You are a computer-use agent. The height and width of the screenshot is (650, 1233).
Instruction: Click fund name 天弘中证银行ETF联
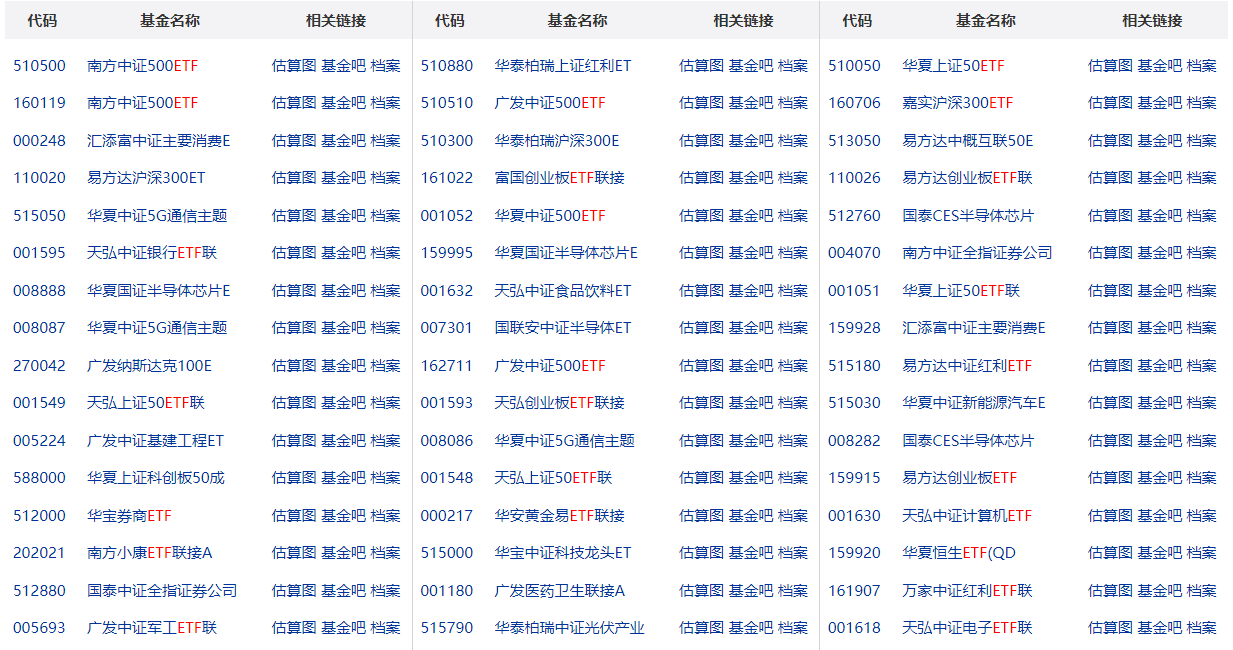[152, 253]
